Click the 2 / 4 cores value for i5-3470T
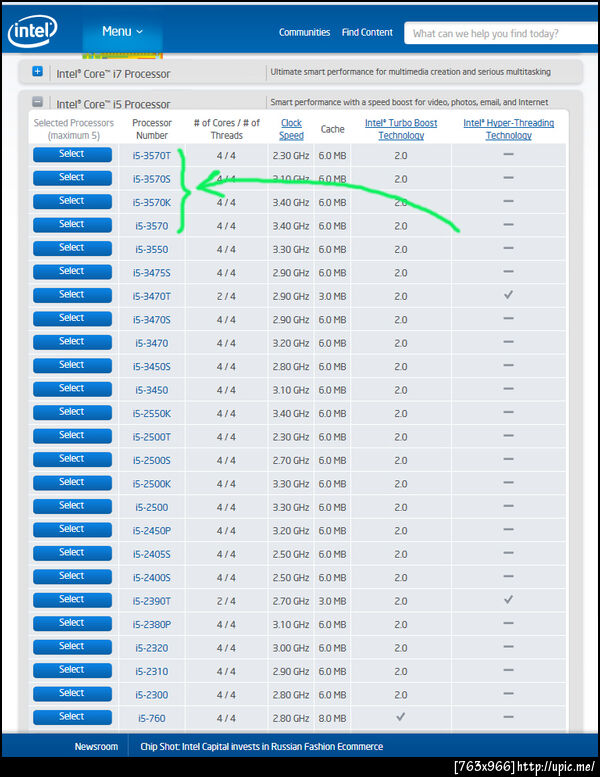The height and width of the screenshot is (777, 600). 226,296
